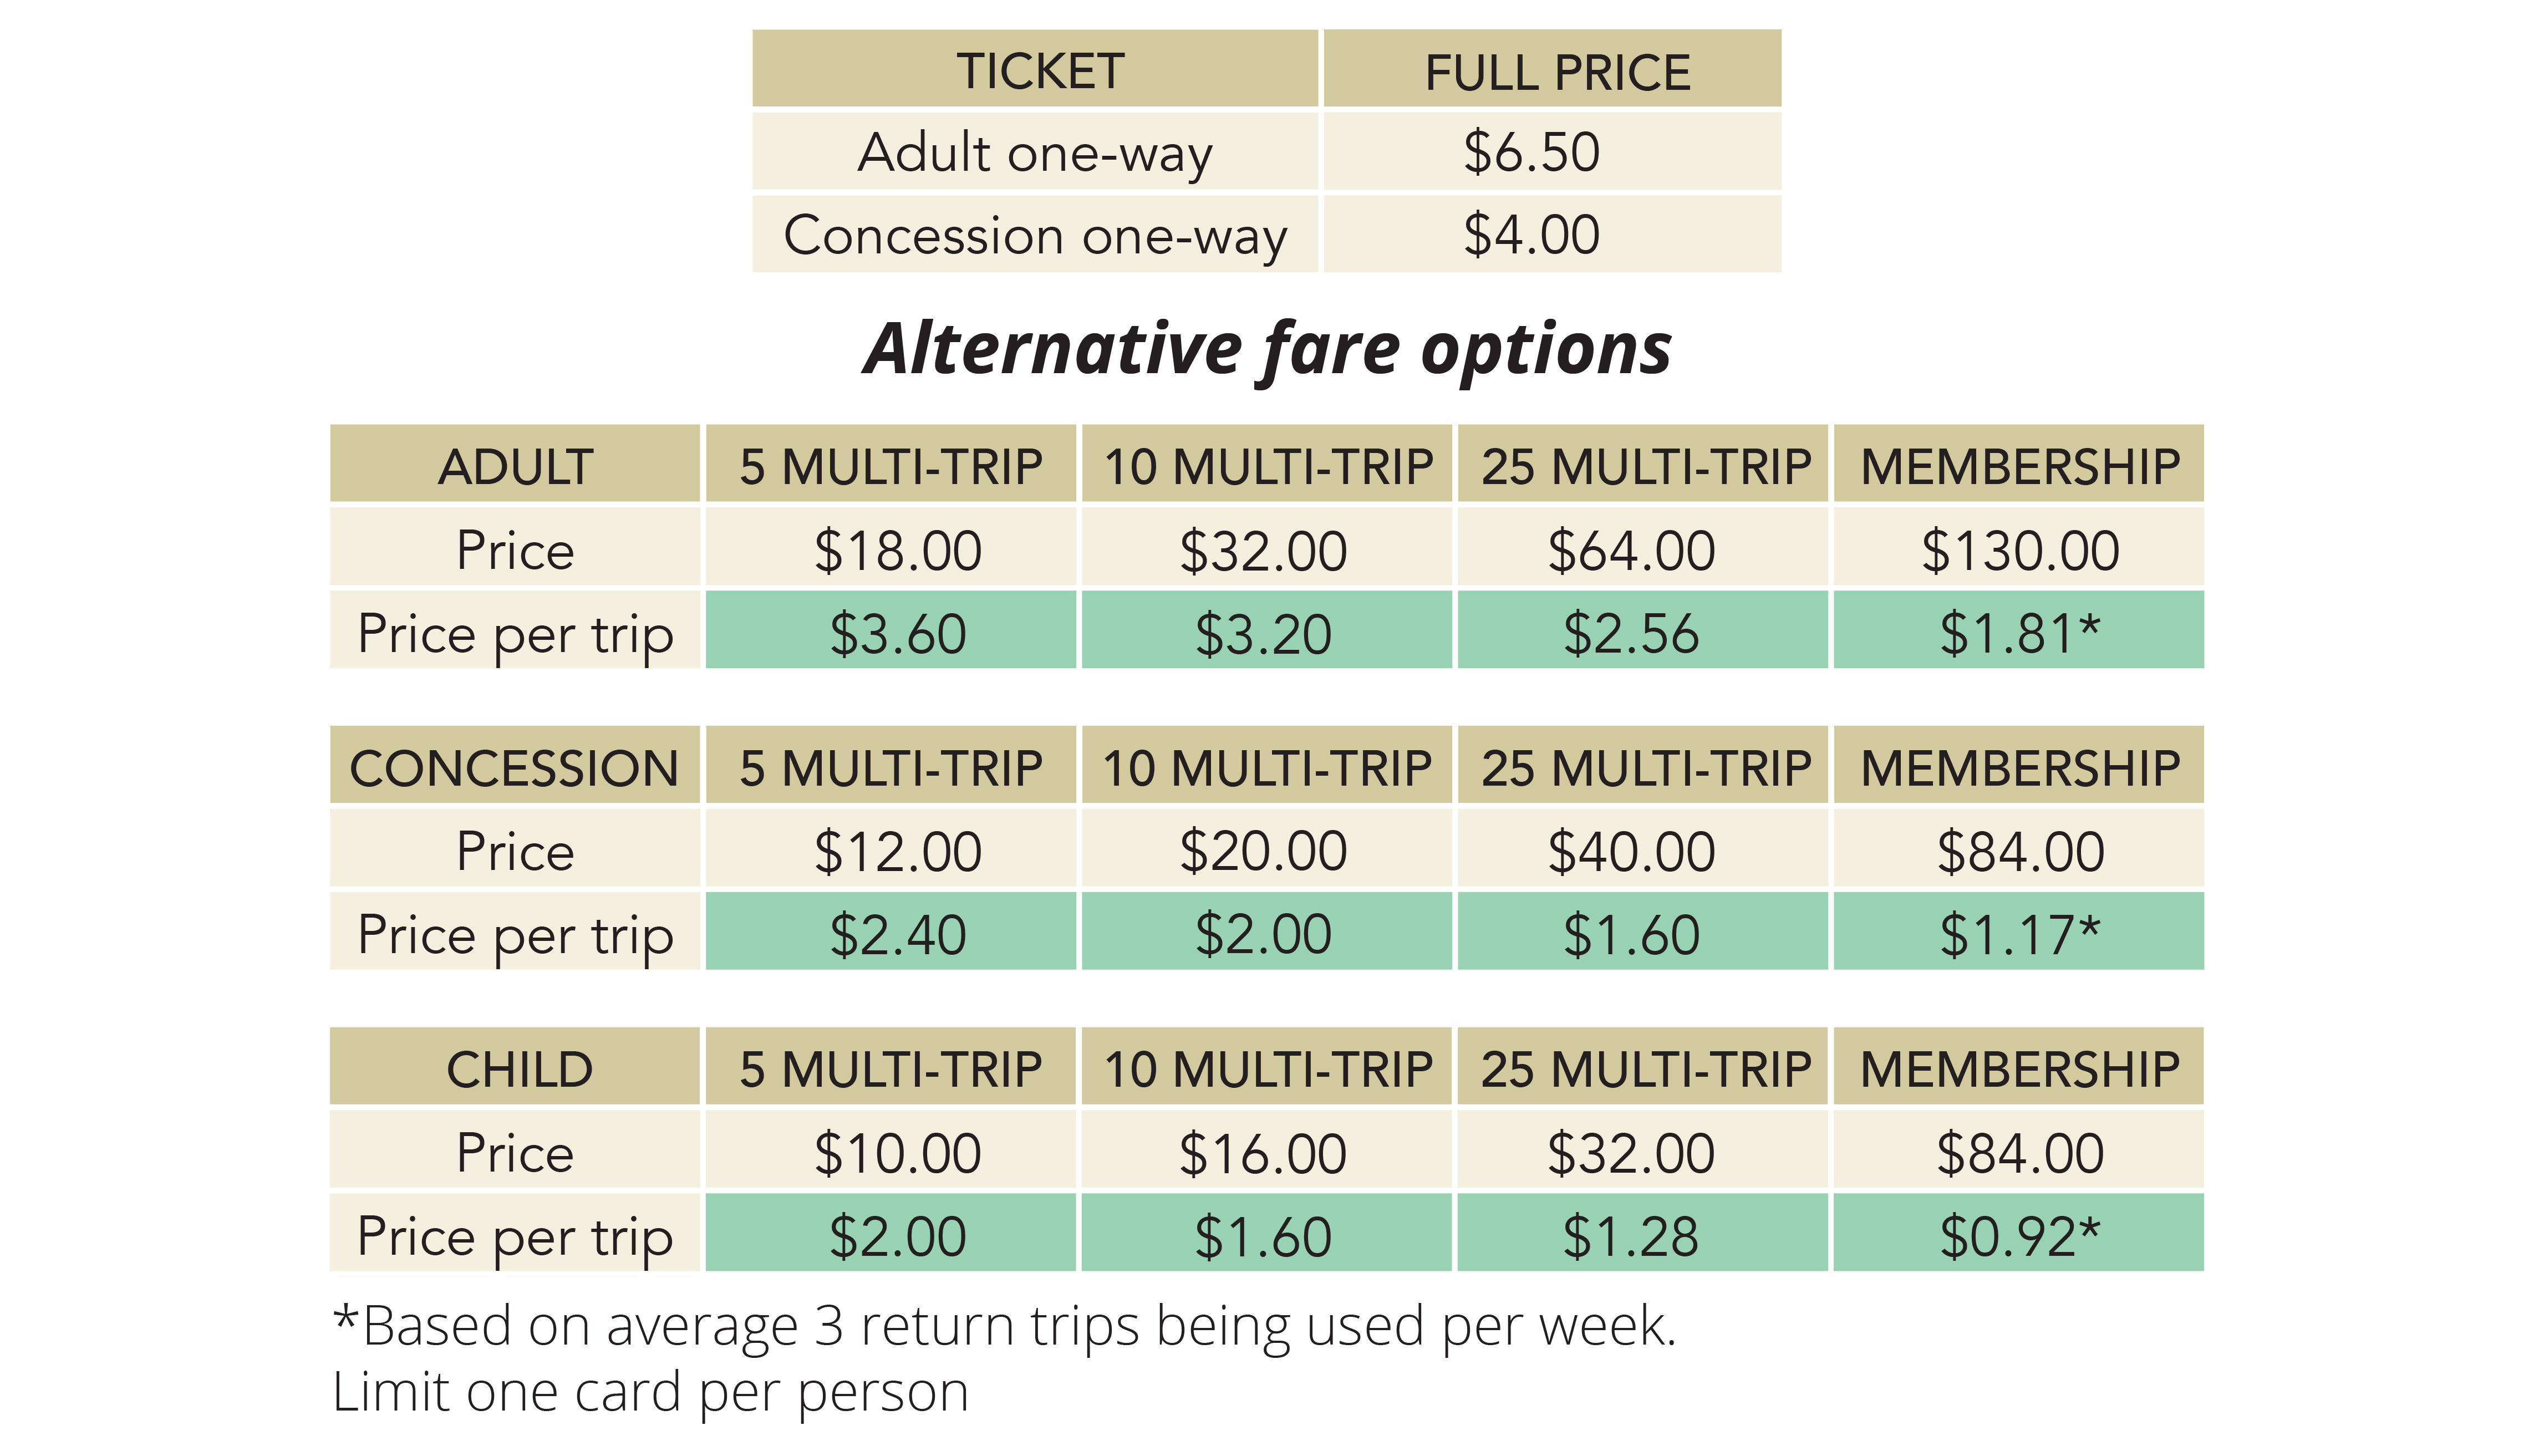Screen dimensions: 2534x1456
Task: Click the FULL PRICE column header
Action: [1552, 70]
